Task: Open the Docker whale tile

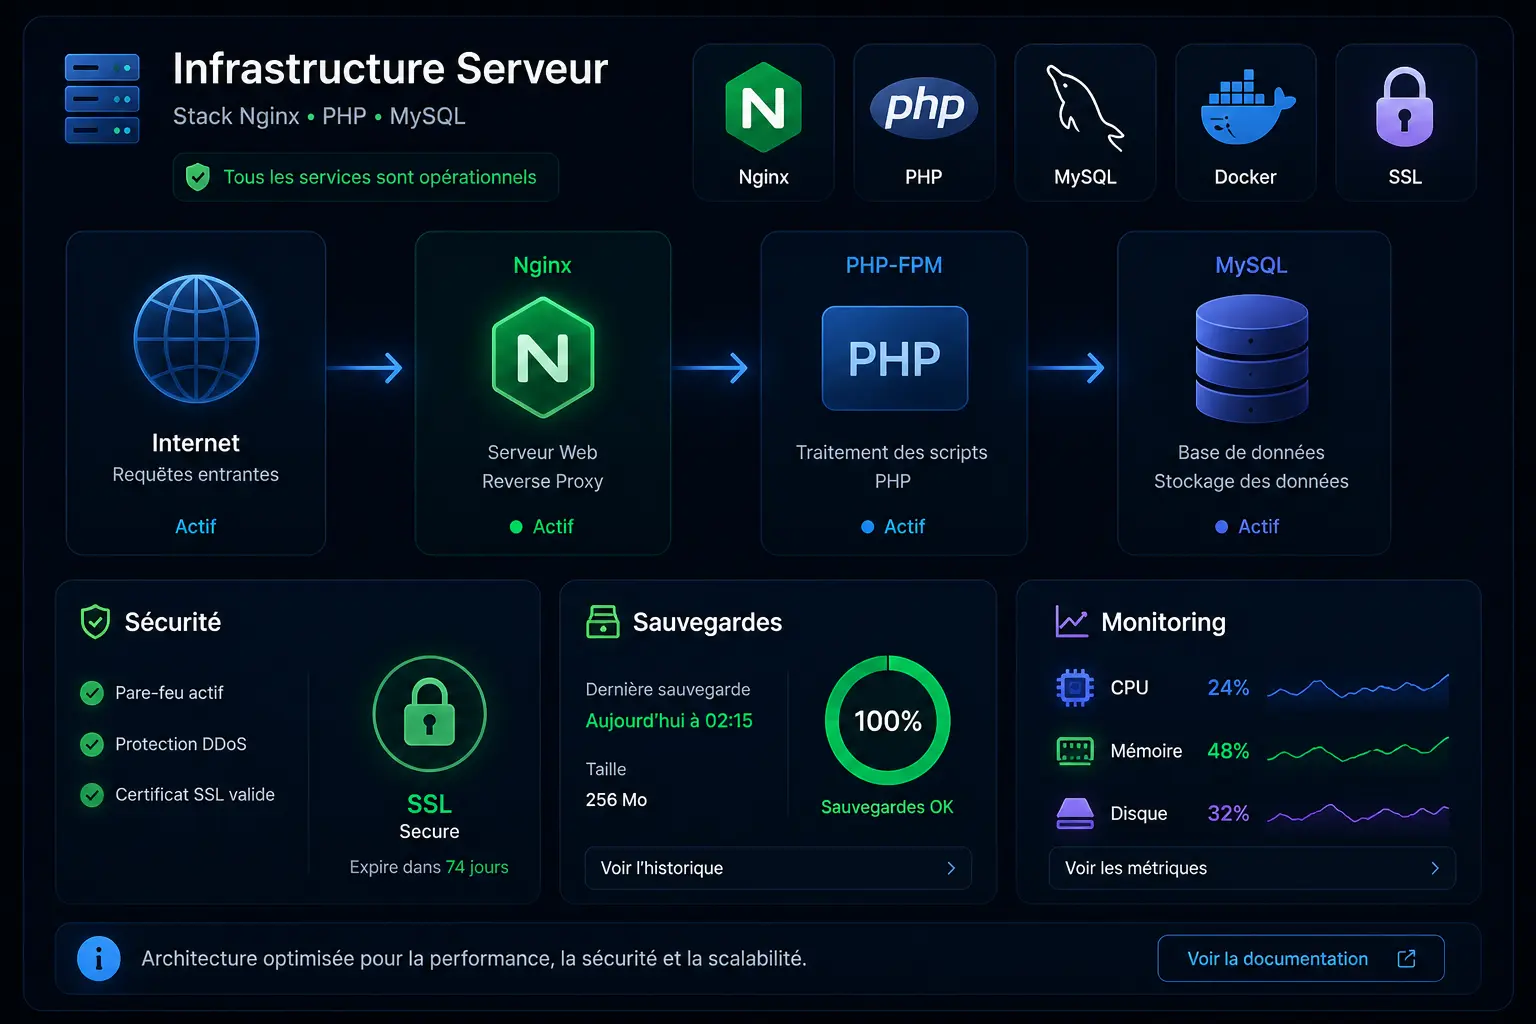Action: 1245,122
